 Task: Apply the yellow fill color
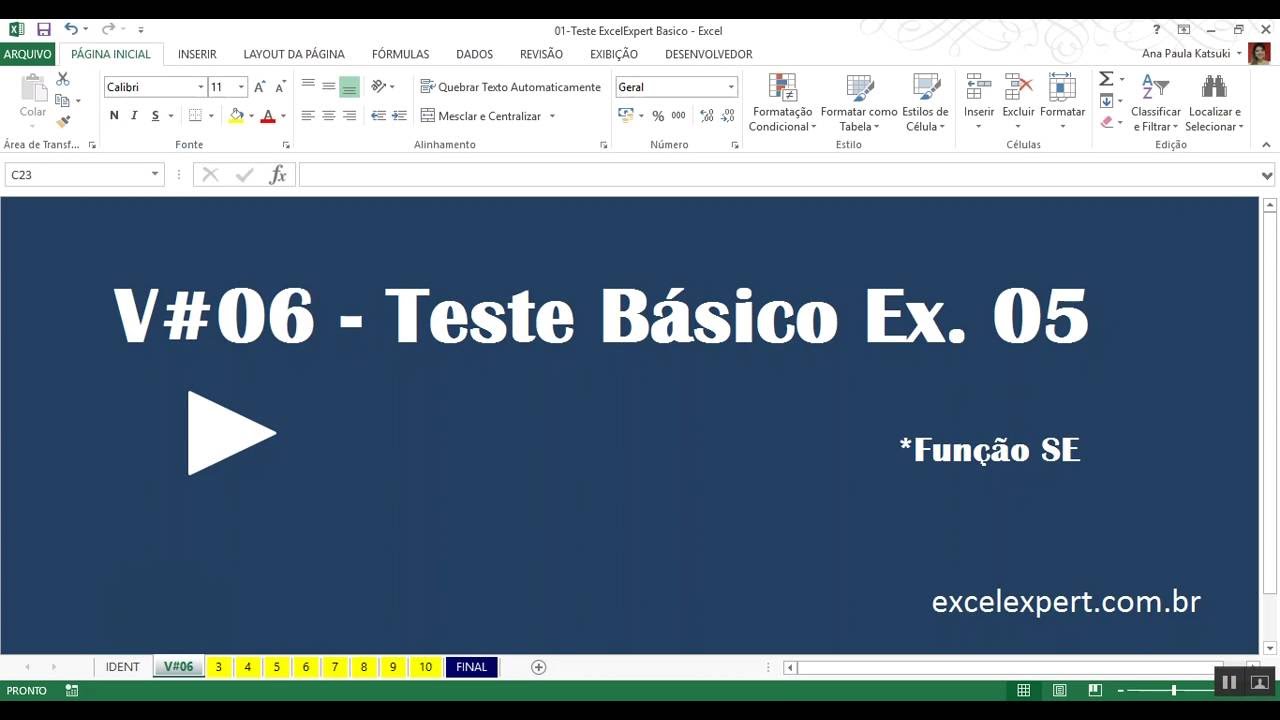coord(236,116)
